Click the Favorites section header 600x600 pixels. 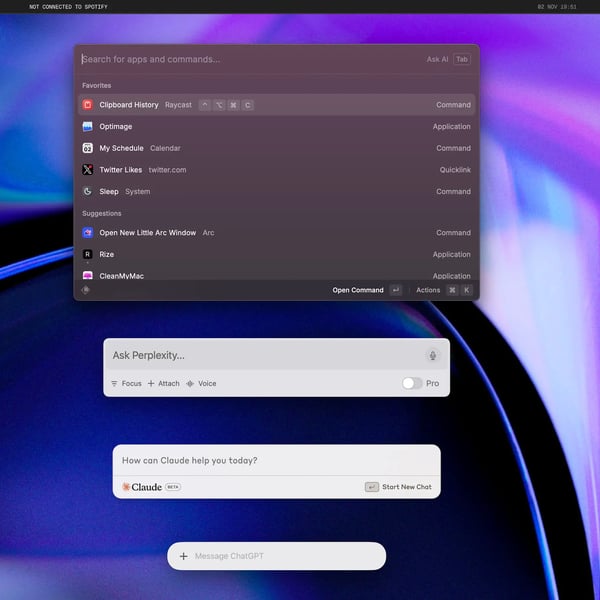point(96,85)
